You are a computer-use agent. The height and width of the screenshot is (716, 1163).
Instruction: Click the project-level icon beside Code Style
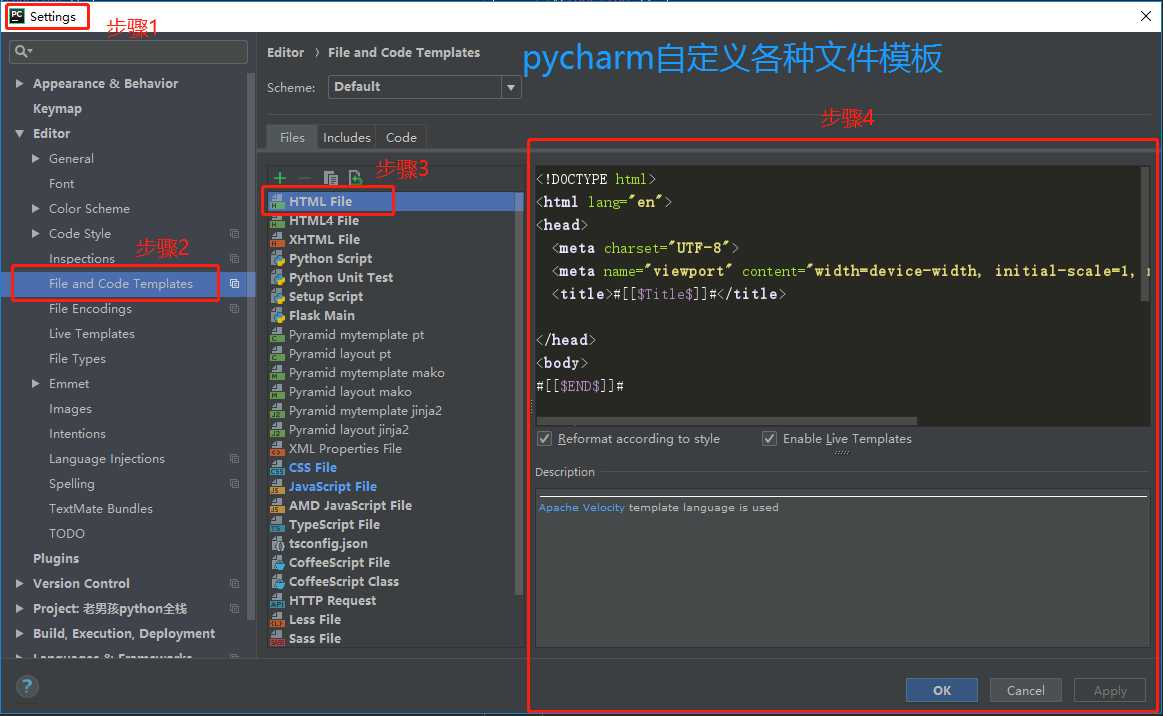234,234
